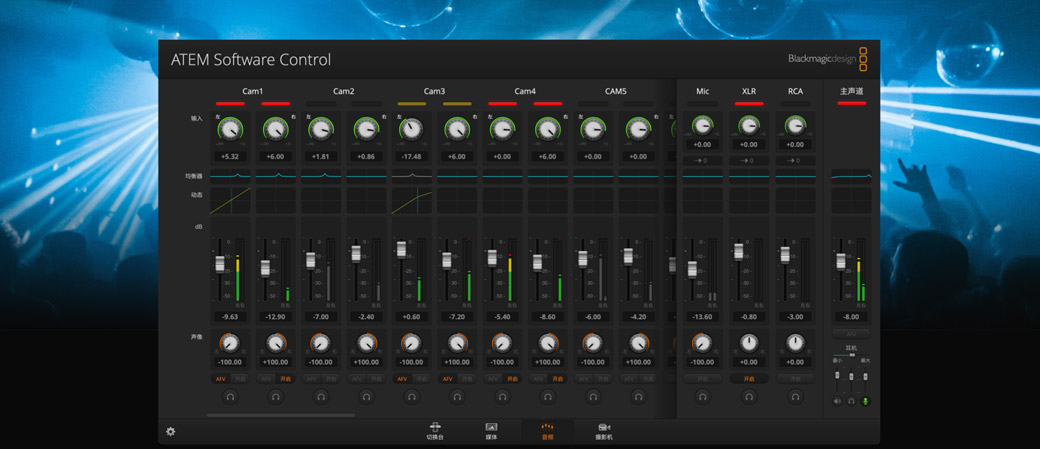1040x449 pixels.
Task: Open the Cam3 left channel dynamics graph
Action: pyautogui.click(x=411, y=201)
